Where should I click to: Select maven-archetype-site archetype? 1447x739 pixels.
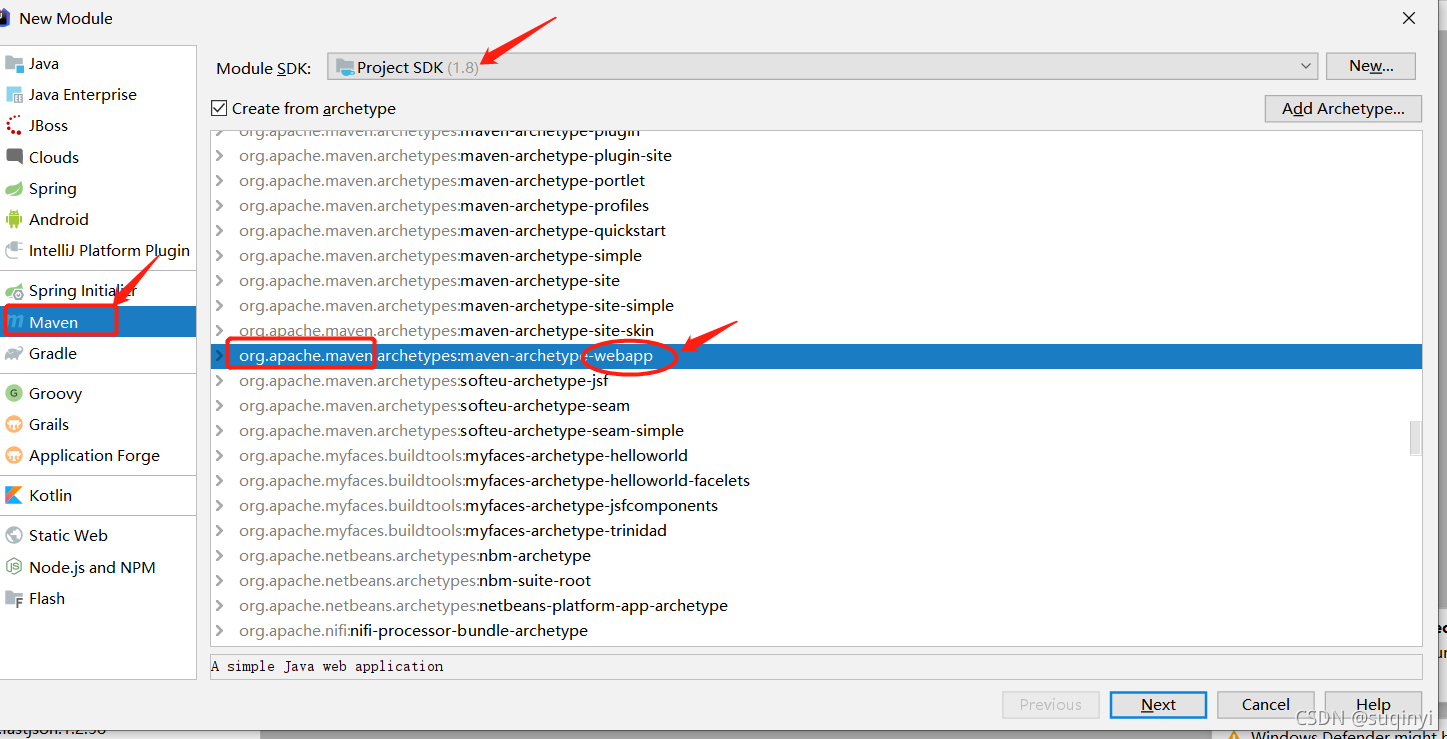pyautogui.click(x=816, y=281)
